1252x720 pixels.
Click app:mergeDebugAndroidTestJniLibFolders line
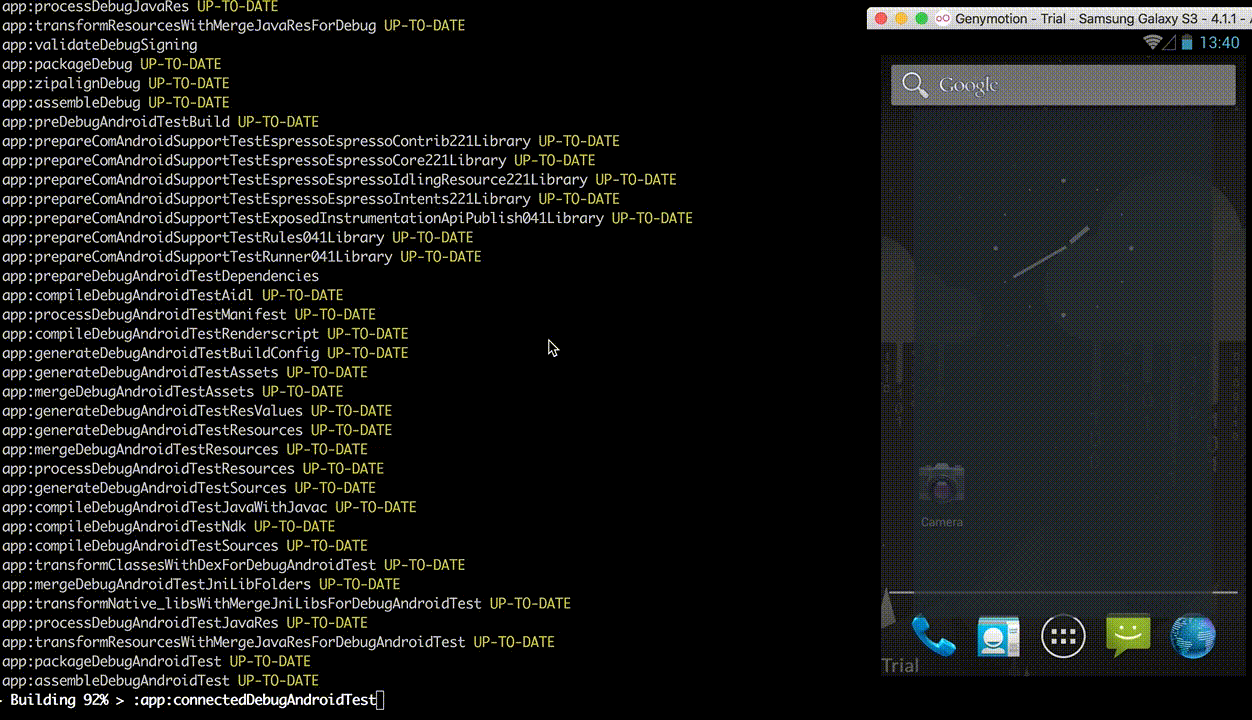click(x=201, y=585)
